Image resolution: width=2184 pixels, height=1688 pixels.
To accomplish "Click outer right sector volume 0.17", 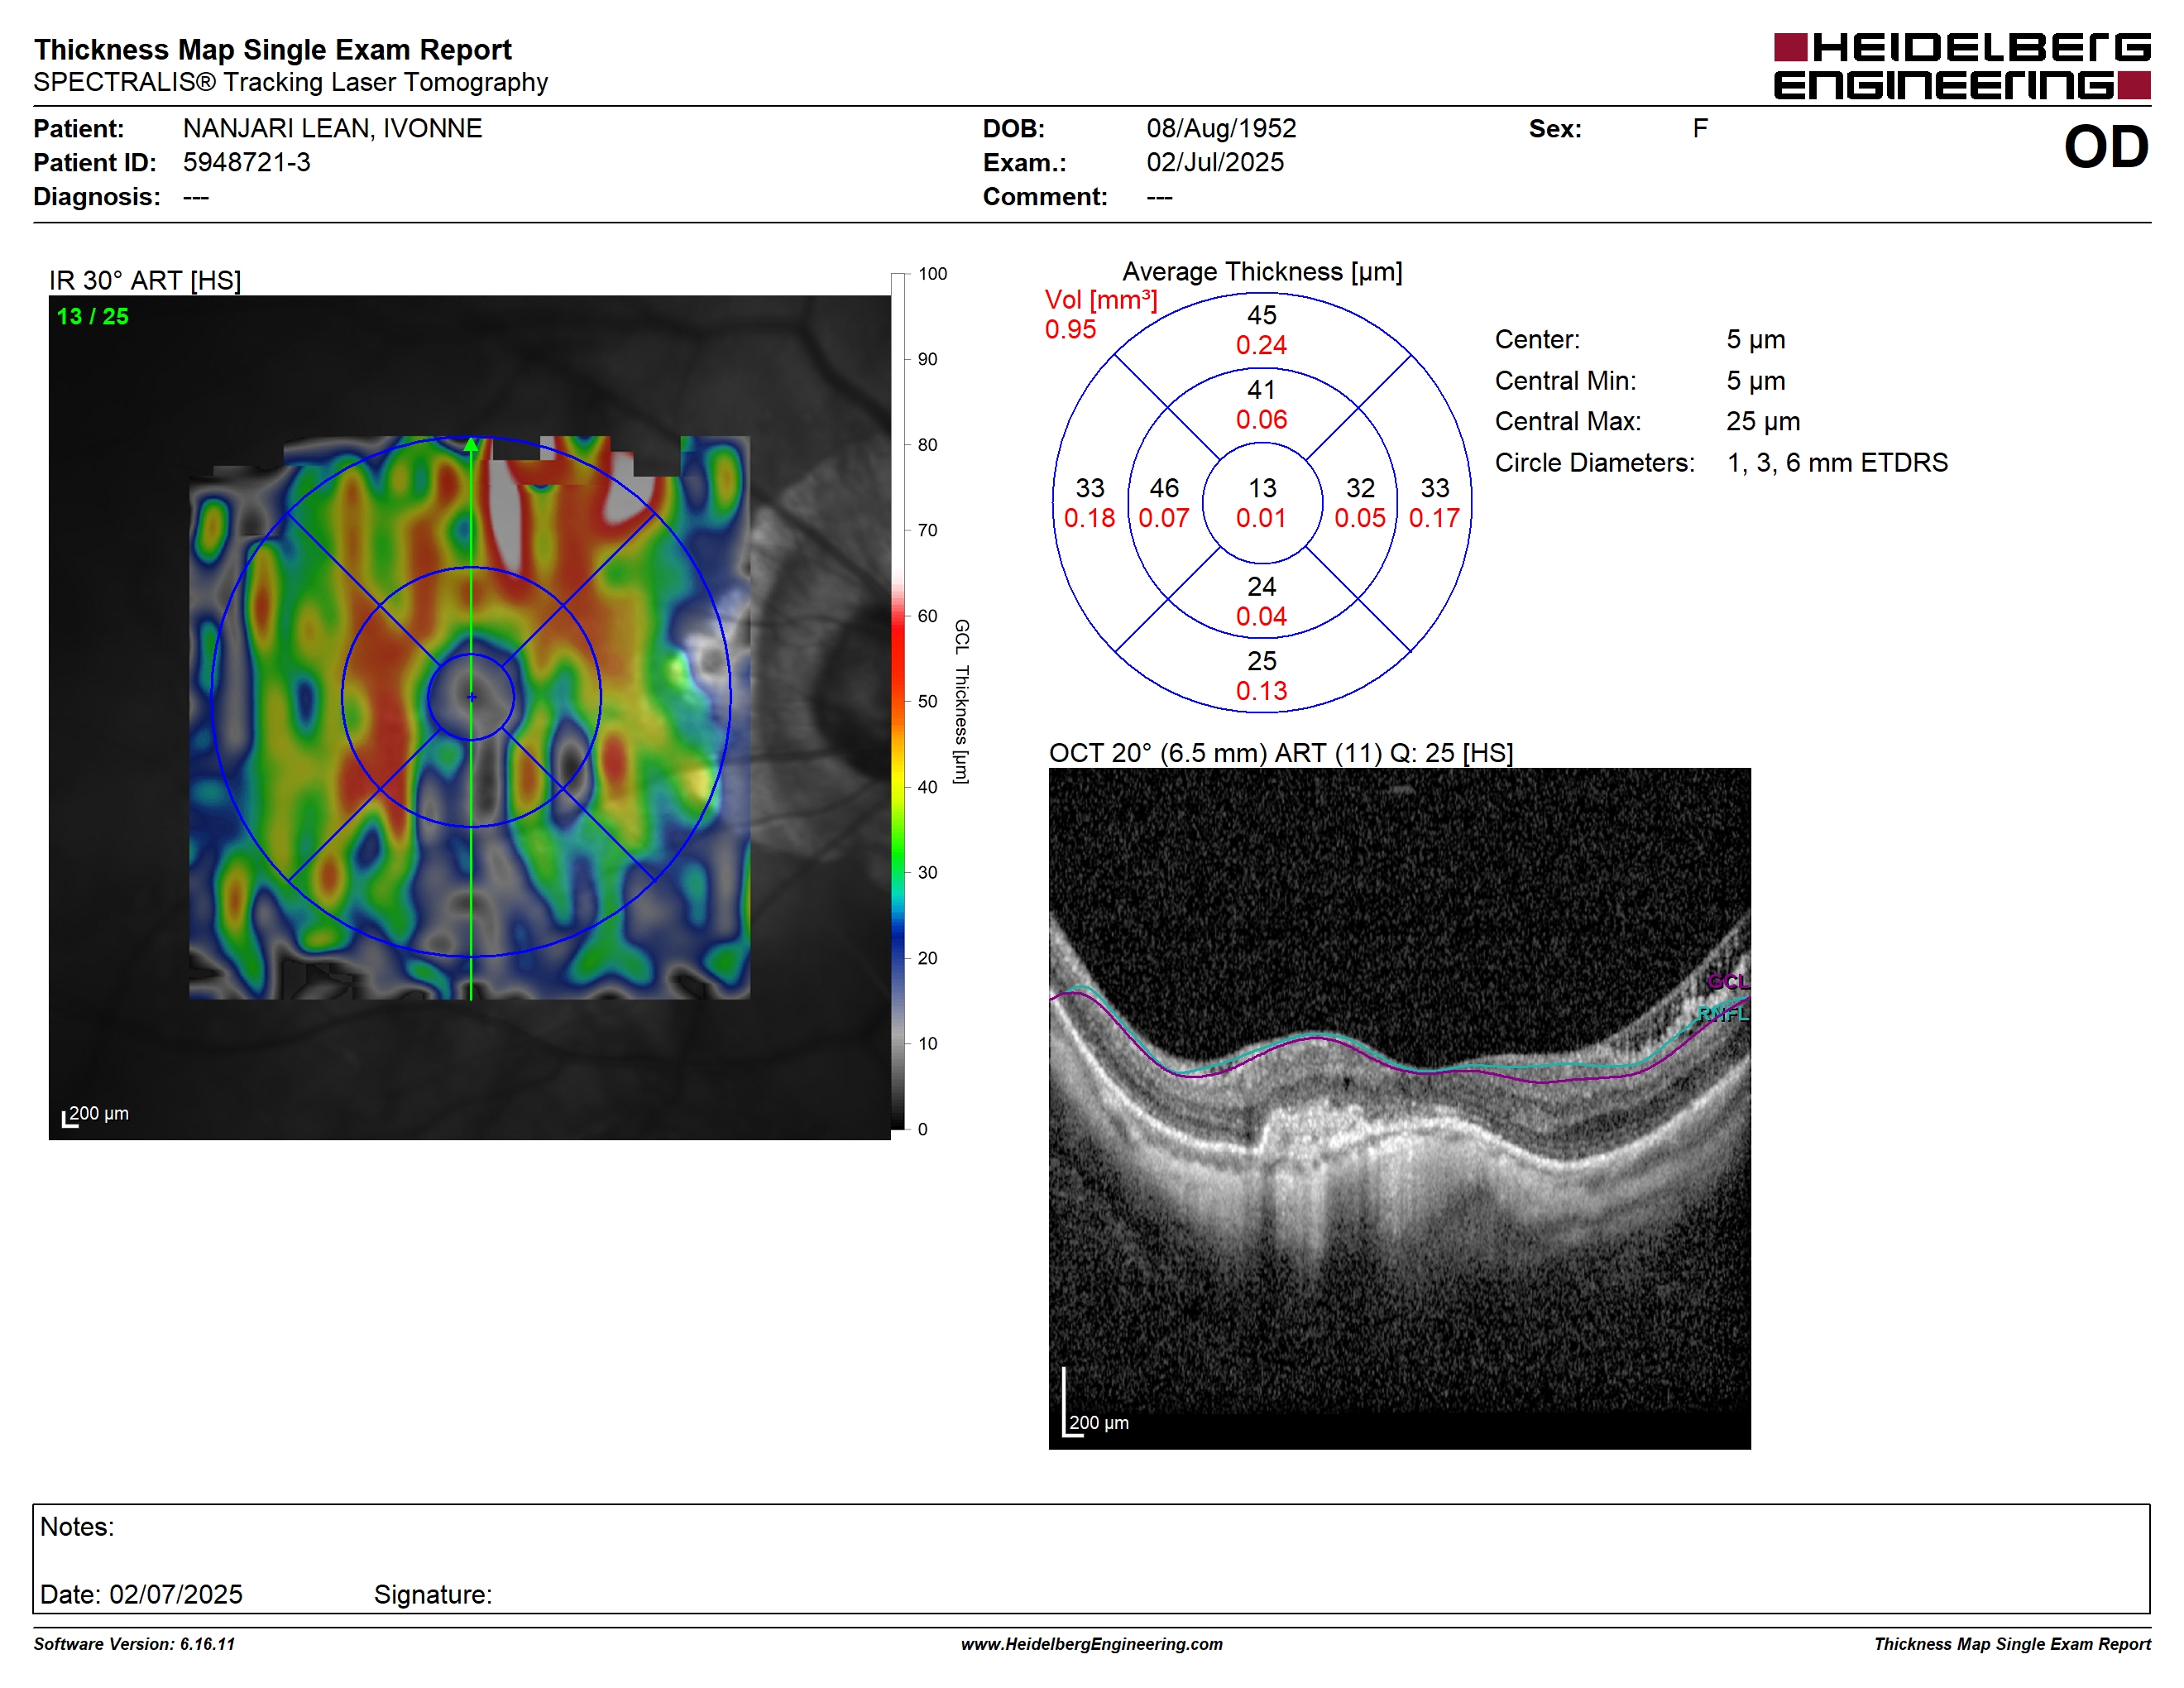I will click(x=1434, y=518).
